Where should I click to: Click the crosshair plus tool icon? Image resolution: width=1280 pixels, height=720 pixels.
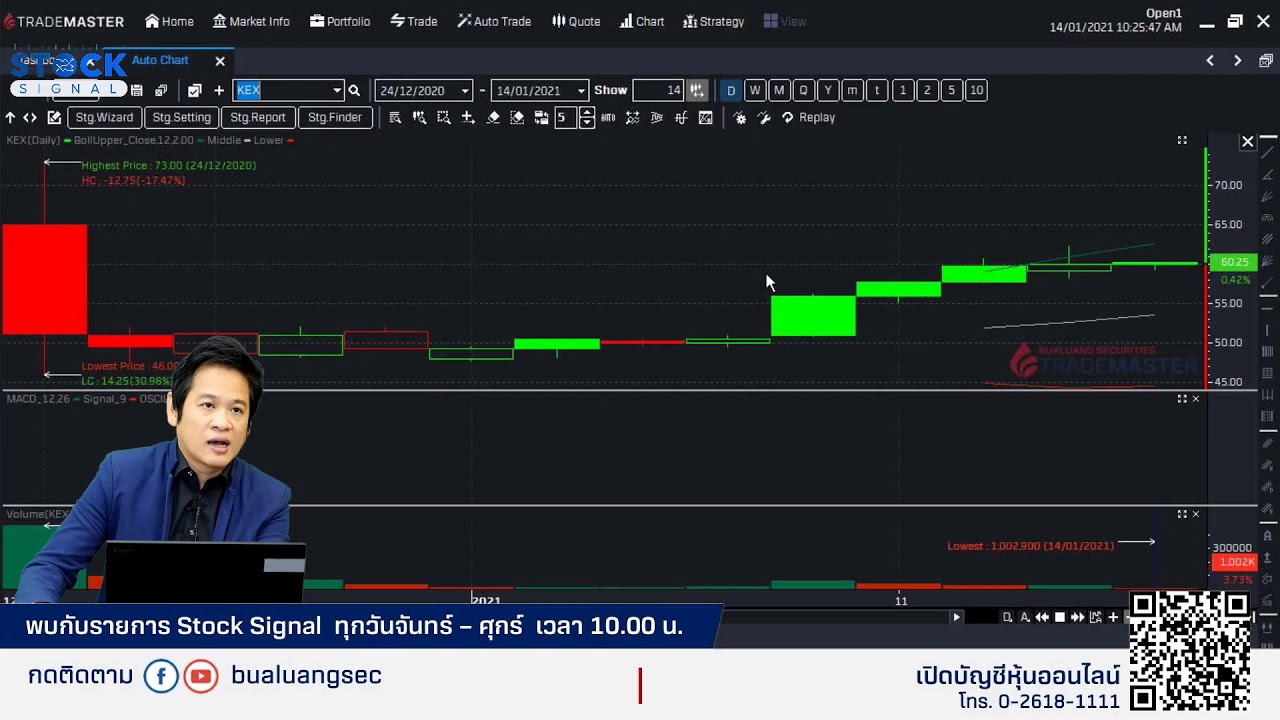[467, 117]
